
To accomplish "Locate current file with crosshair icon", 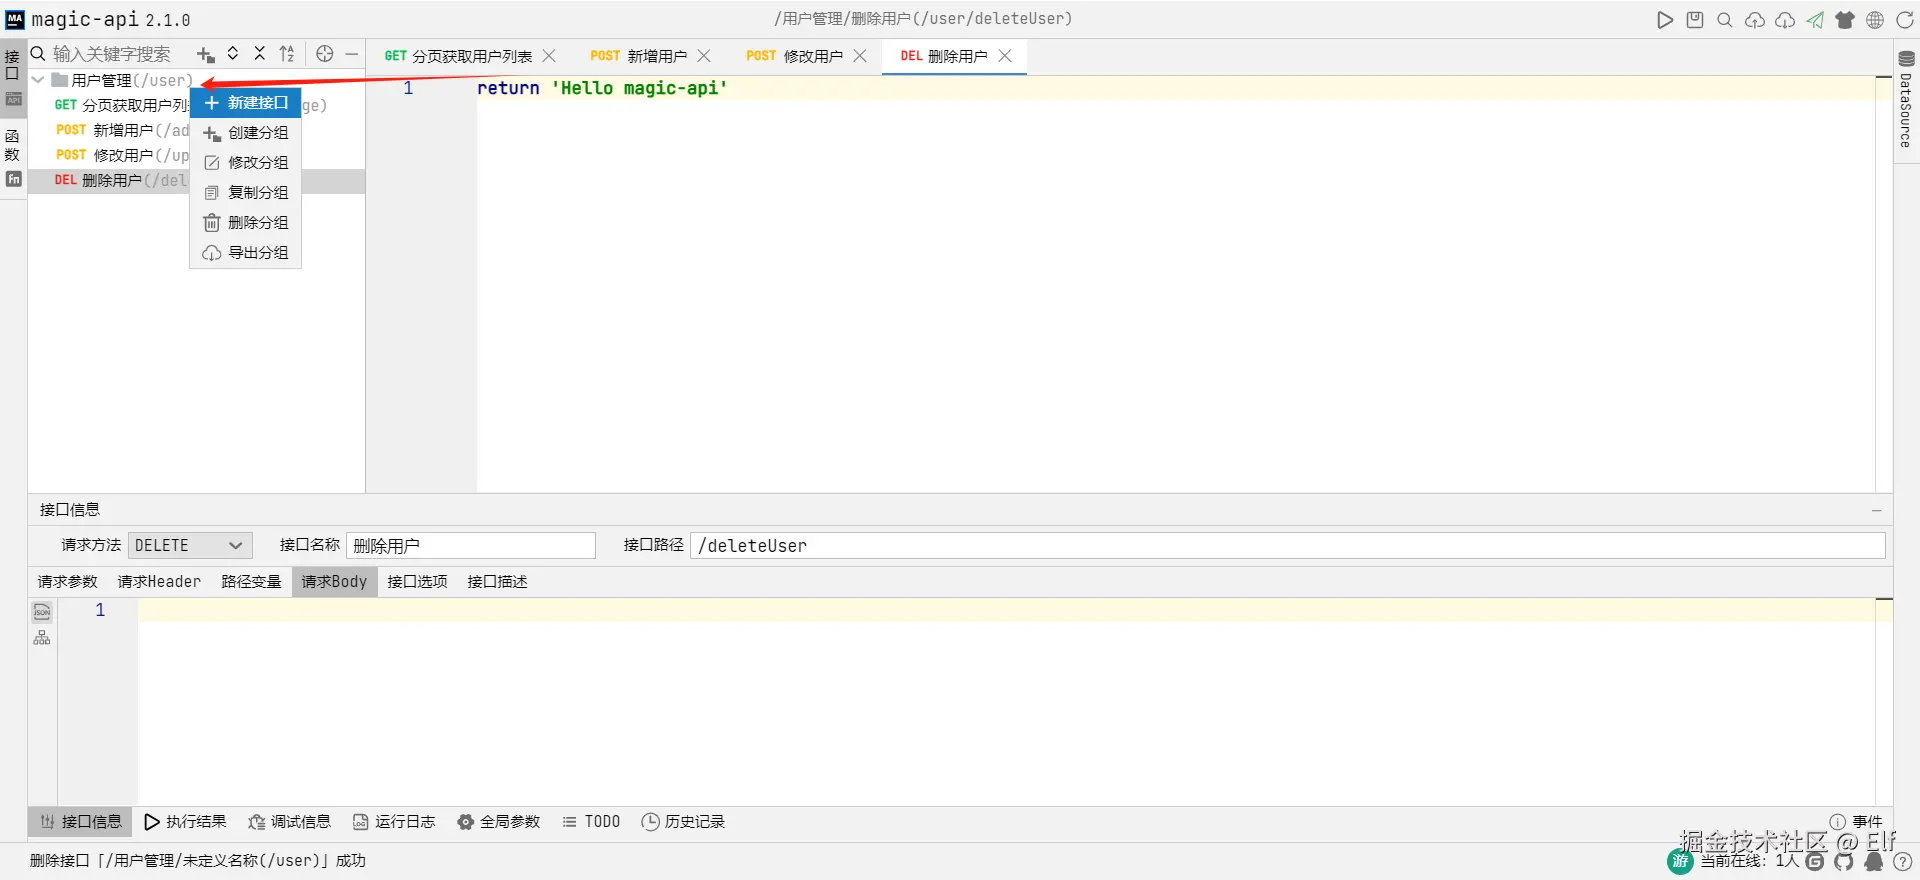I will [325, 54].
